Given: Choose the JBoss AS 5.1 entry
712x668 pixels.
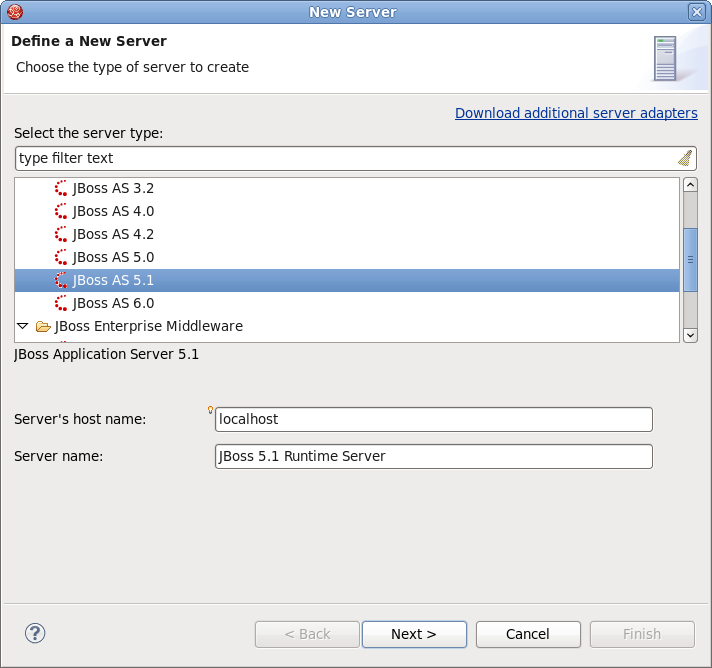Looking at the screenshot, I should (x=113, y=280).
